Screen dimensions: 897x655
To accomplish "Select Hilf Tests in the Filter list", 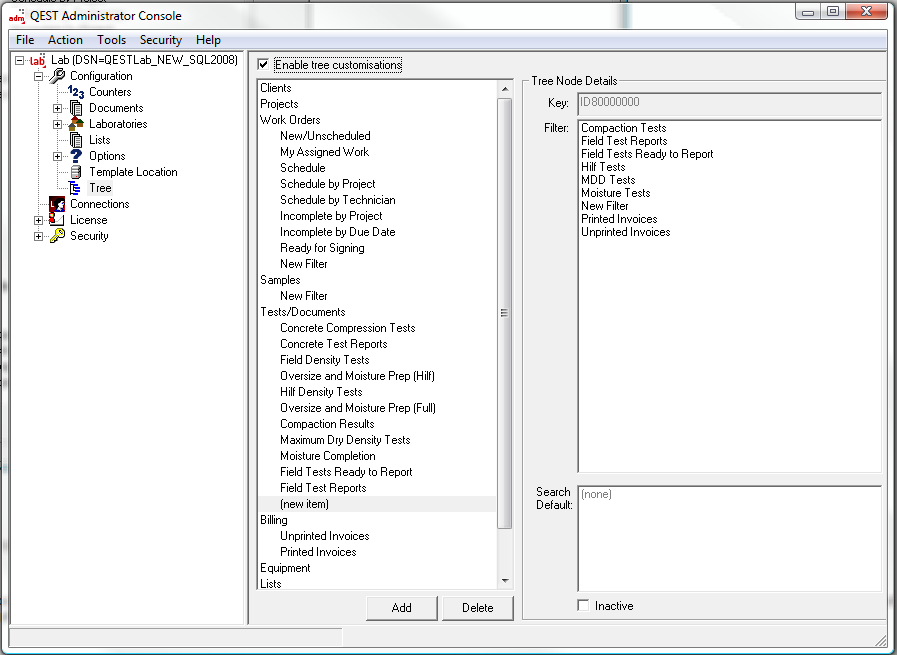I will pos(603,167).
